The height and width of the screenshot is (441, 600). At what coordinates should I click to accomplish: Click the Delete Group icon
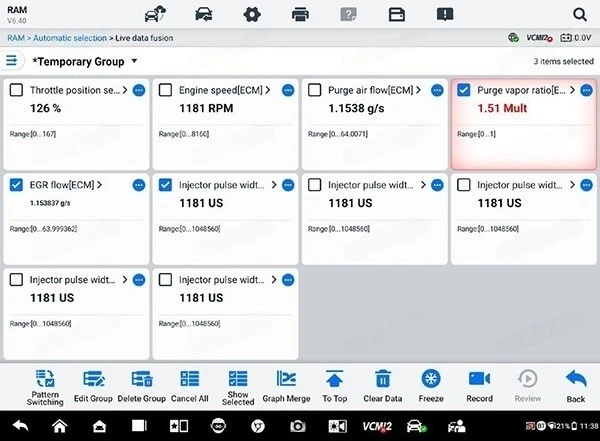click(x=141, y=379)
